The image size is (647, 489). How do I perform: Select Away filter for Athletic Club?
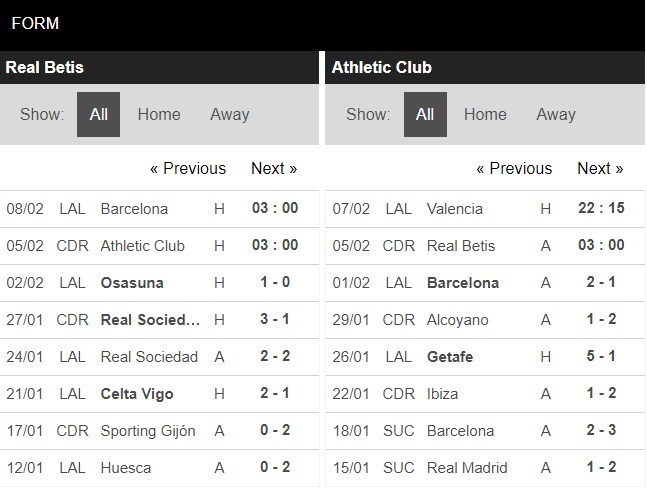(x=555, y=114)
